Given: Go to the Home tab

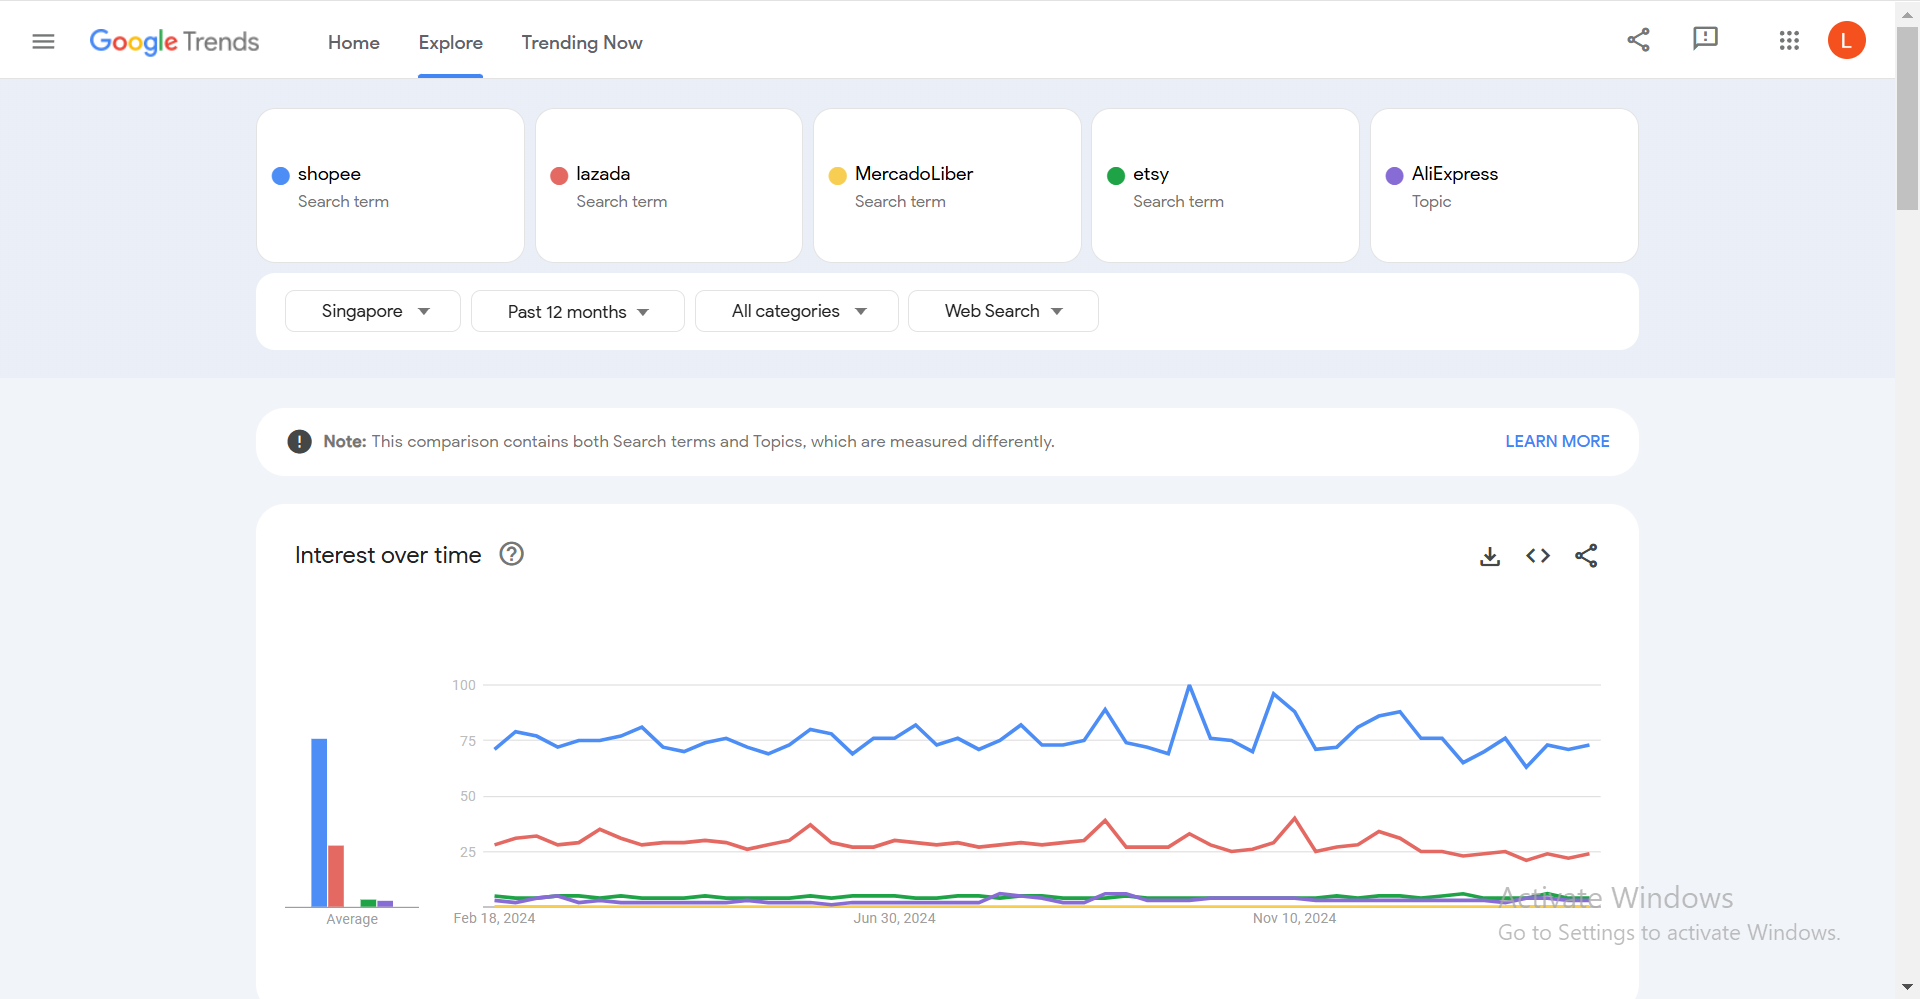Looking at the screenshot, I should coord(353,42).
